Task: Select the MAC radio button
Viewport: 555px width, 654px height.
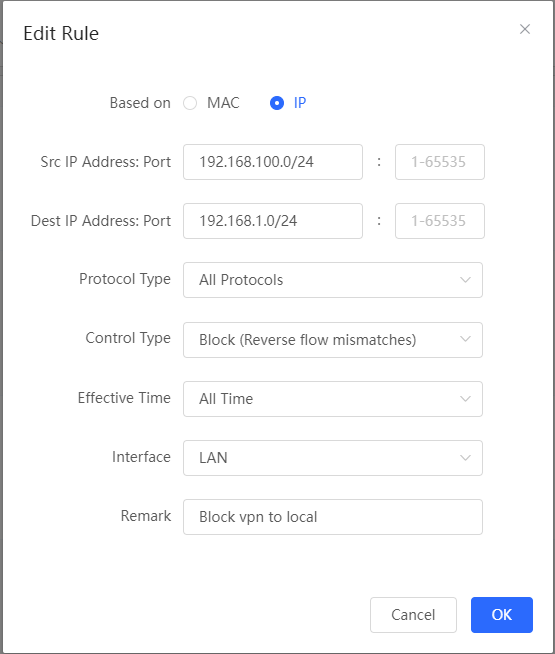Action: click(190, 103)
